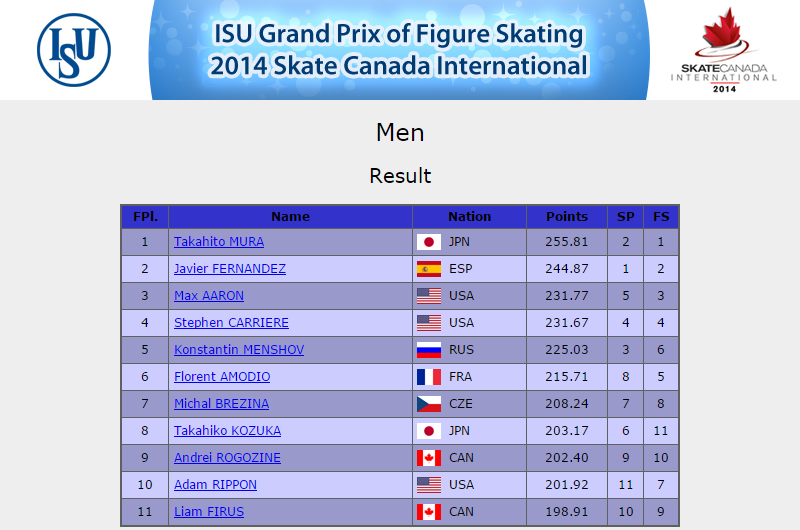Click the USA flag beside Max AARON
The height and width of the screenshot is (530, 800).
click(429, 296)
